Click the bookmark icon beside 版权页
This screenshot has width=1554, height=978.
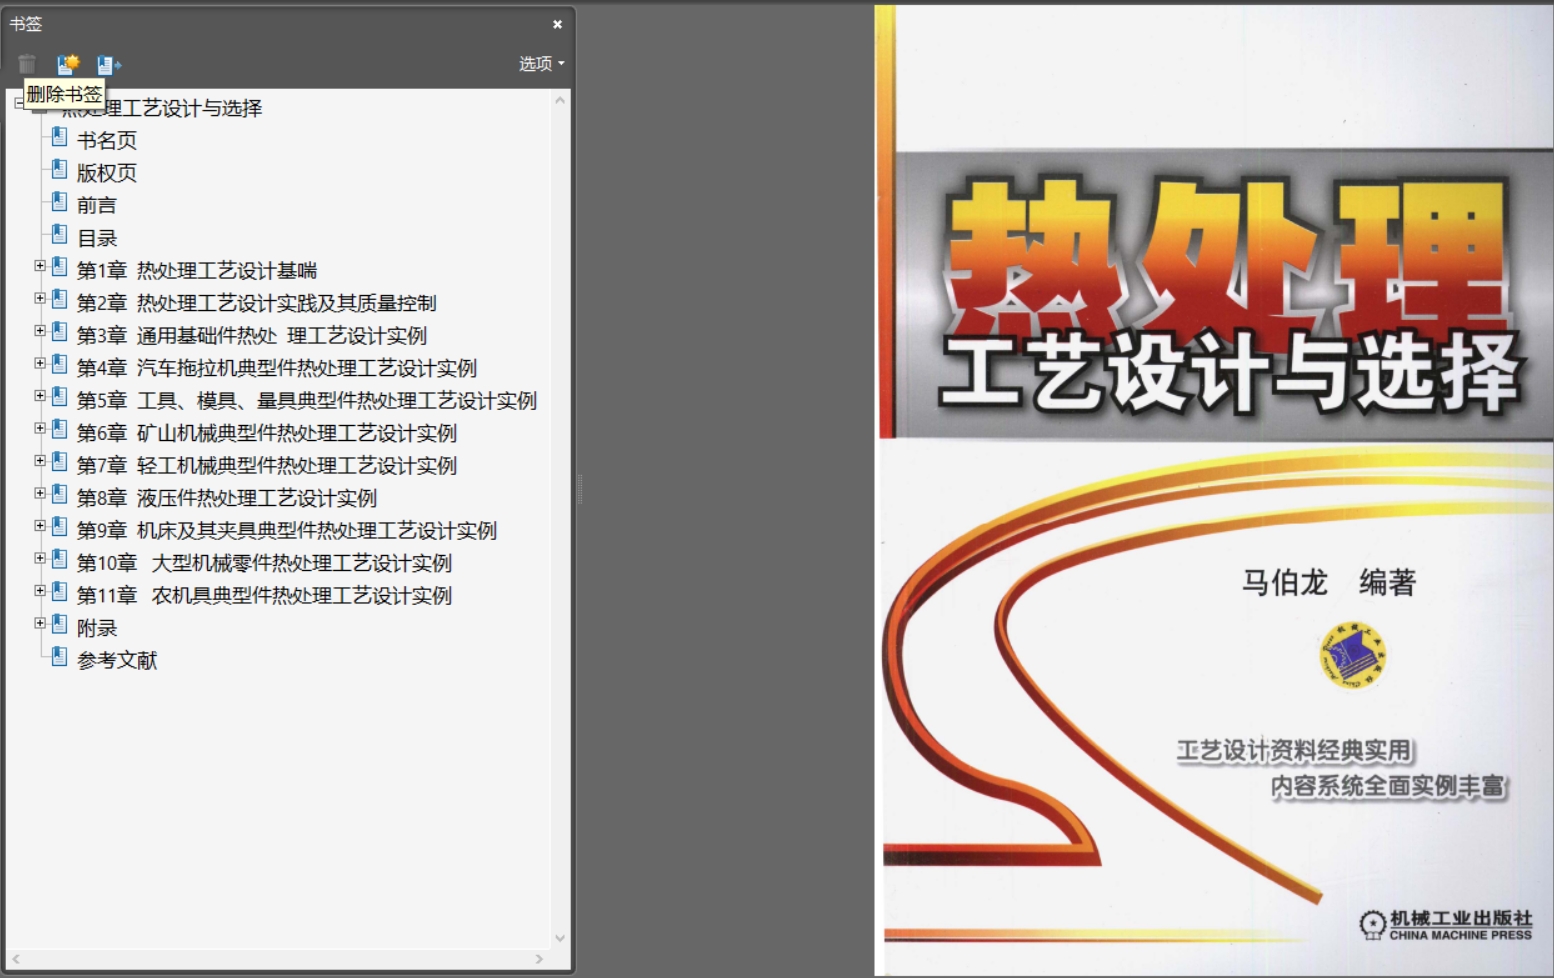pos(60,171)
